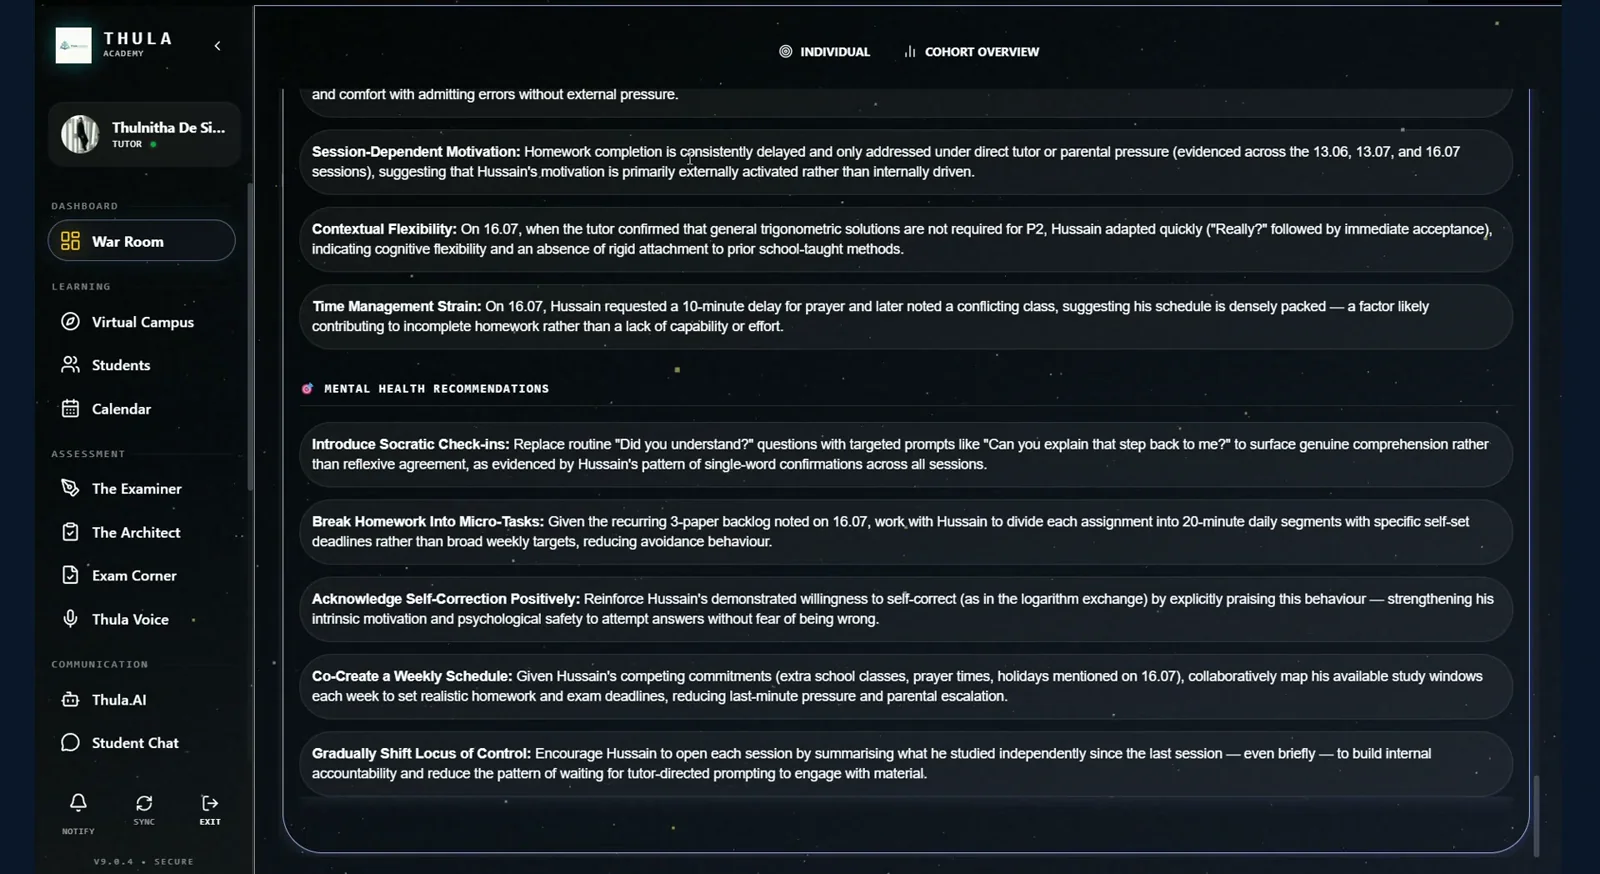Open The Architect clipboard icon

70,532
